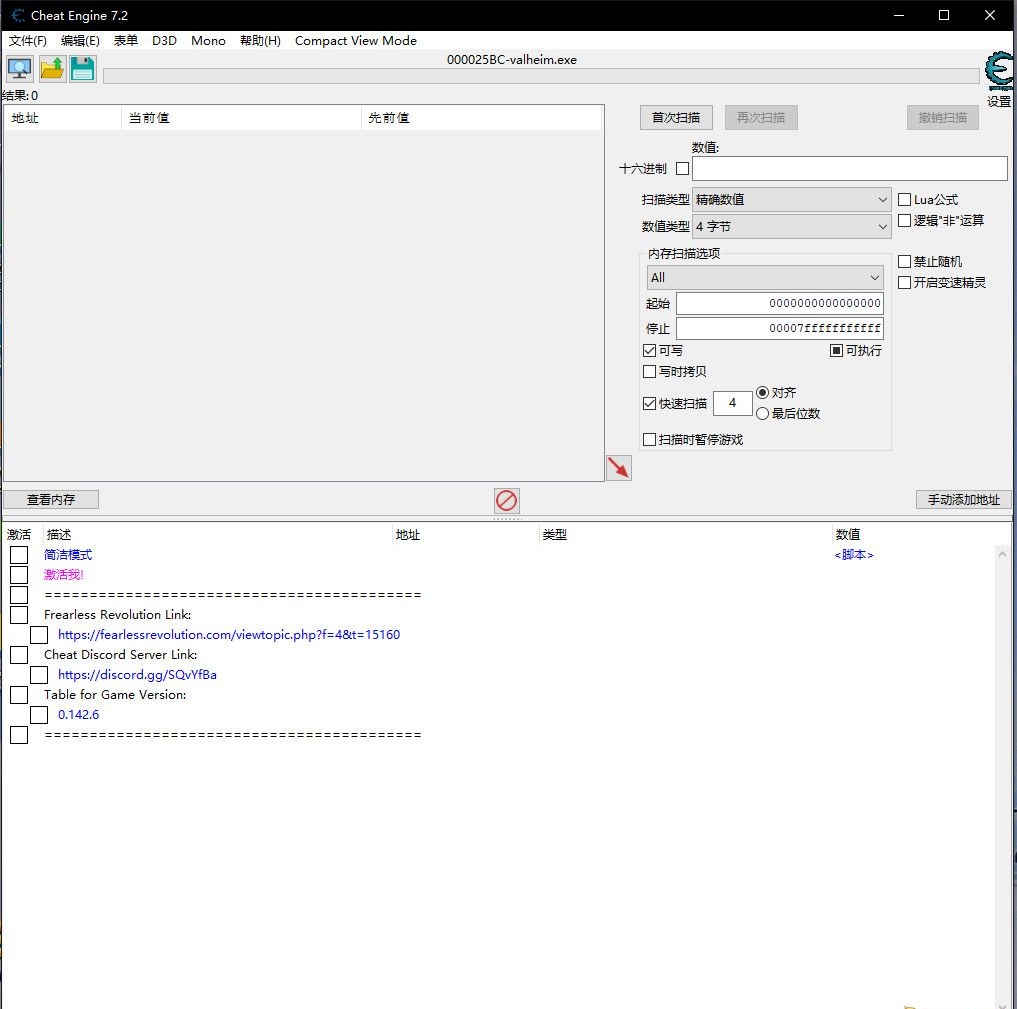Click the open process computer icon
The image size is (1017, 1009).
coord(19,69)
